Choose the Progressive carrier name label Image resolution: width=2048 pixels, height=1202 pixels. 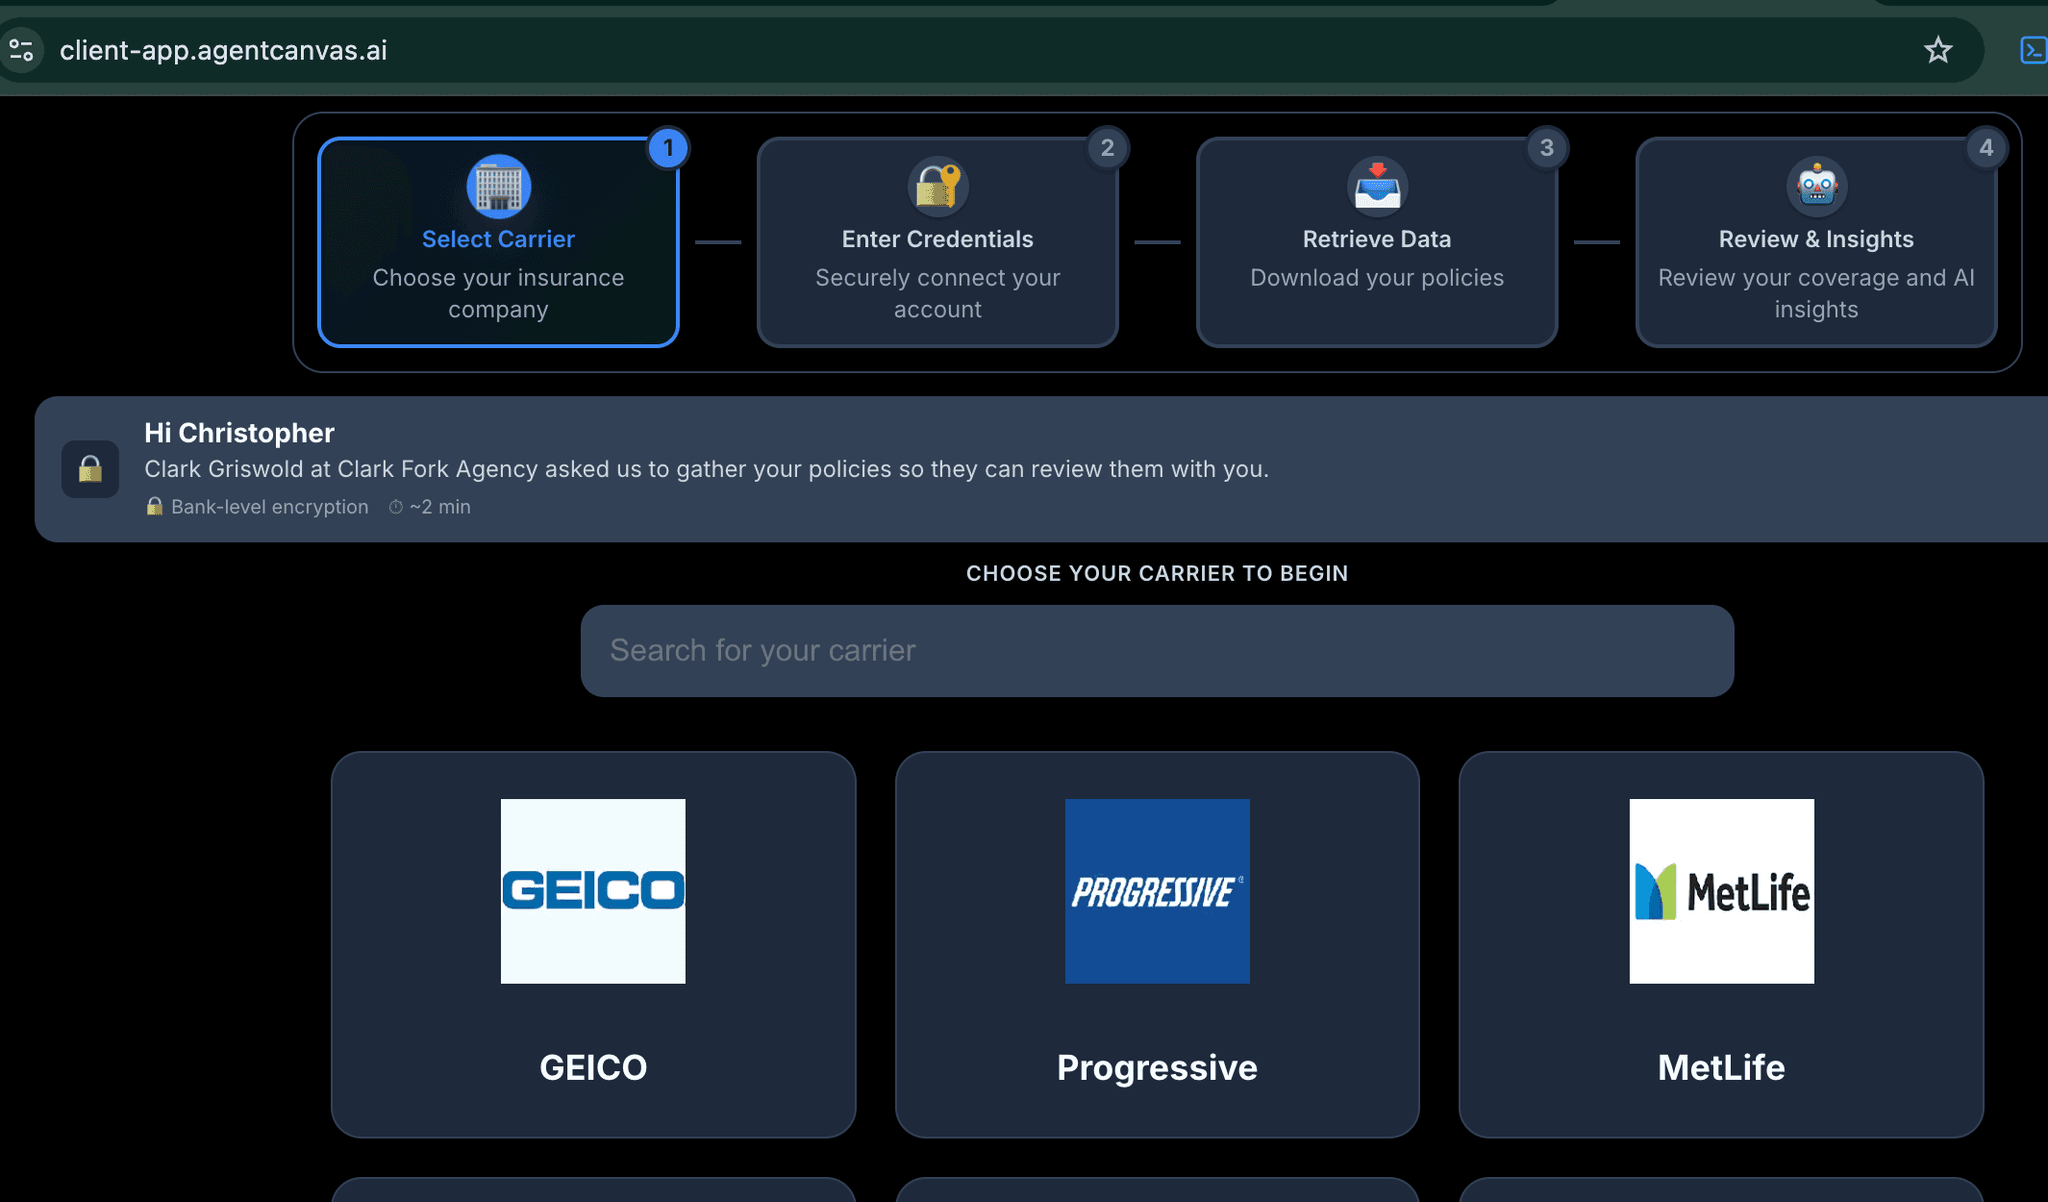[1157, 1068]
